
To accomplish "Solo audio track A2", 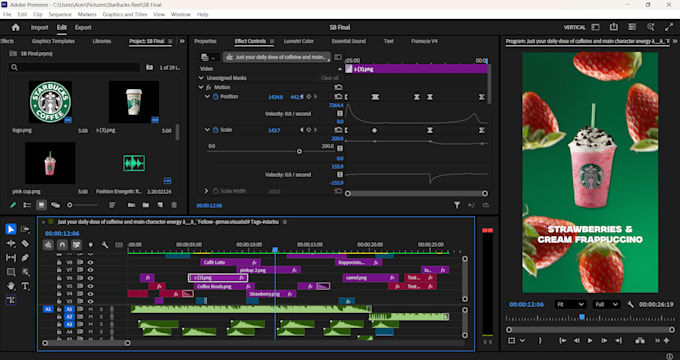I will [x=101, y=317].
